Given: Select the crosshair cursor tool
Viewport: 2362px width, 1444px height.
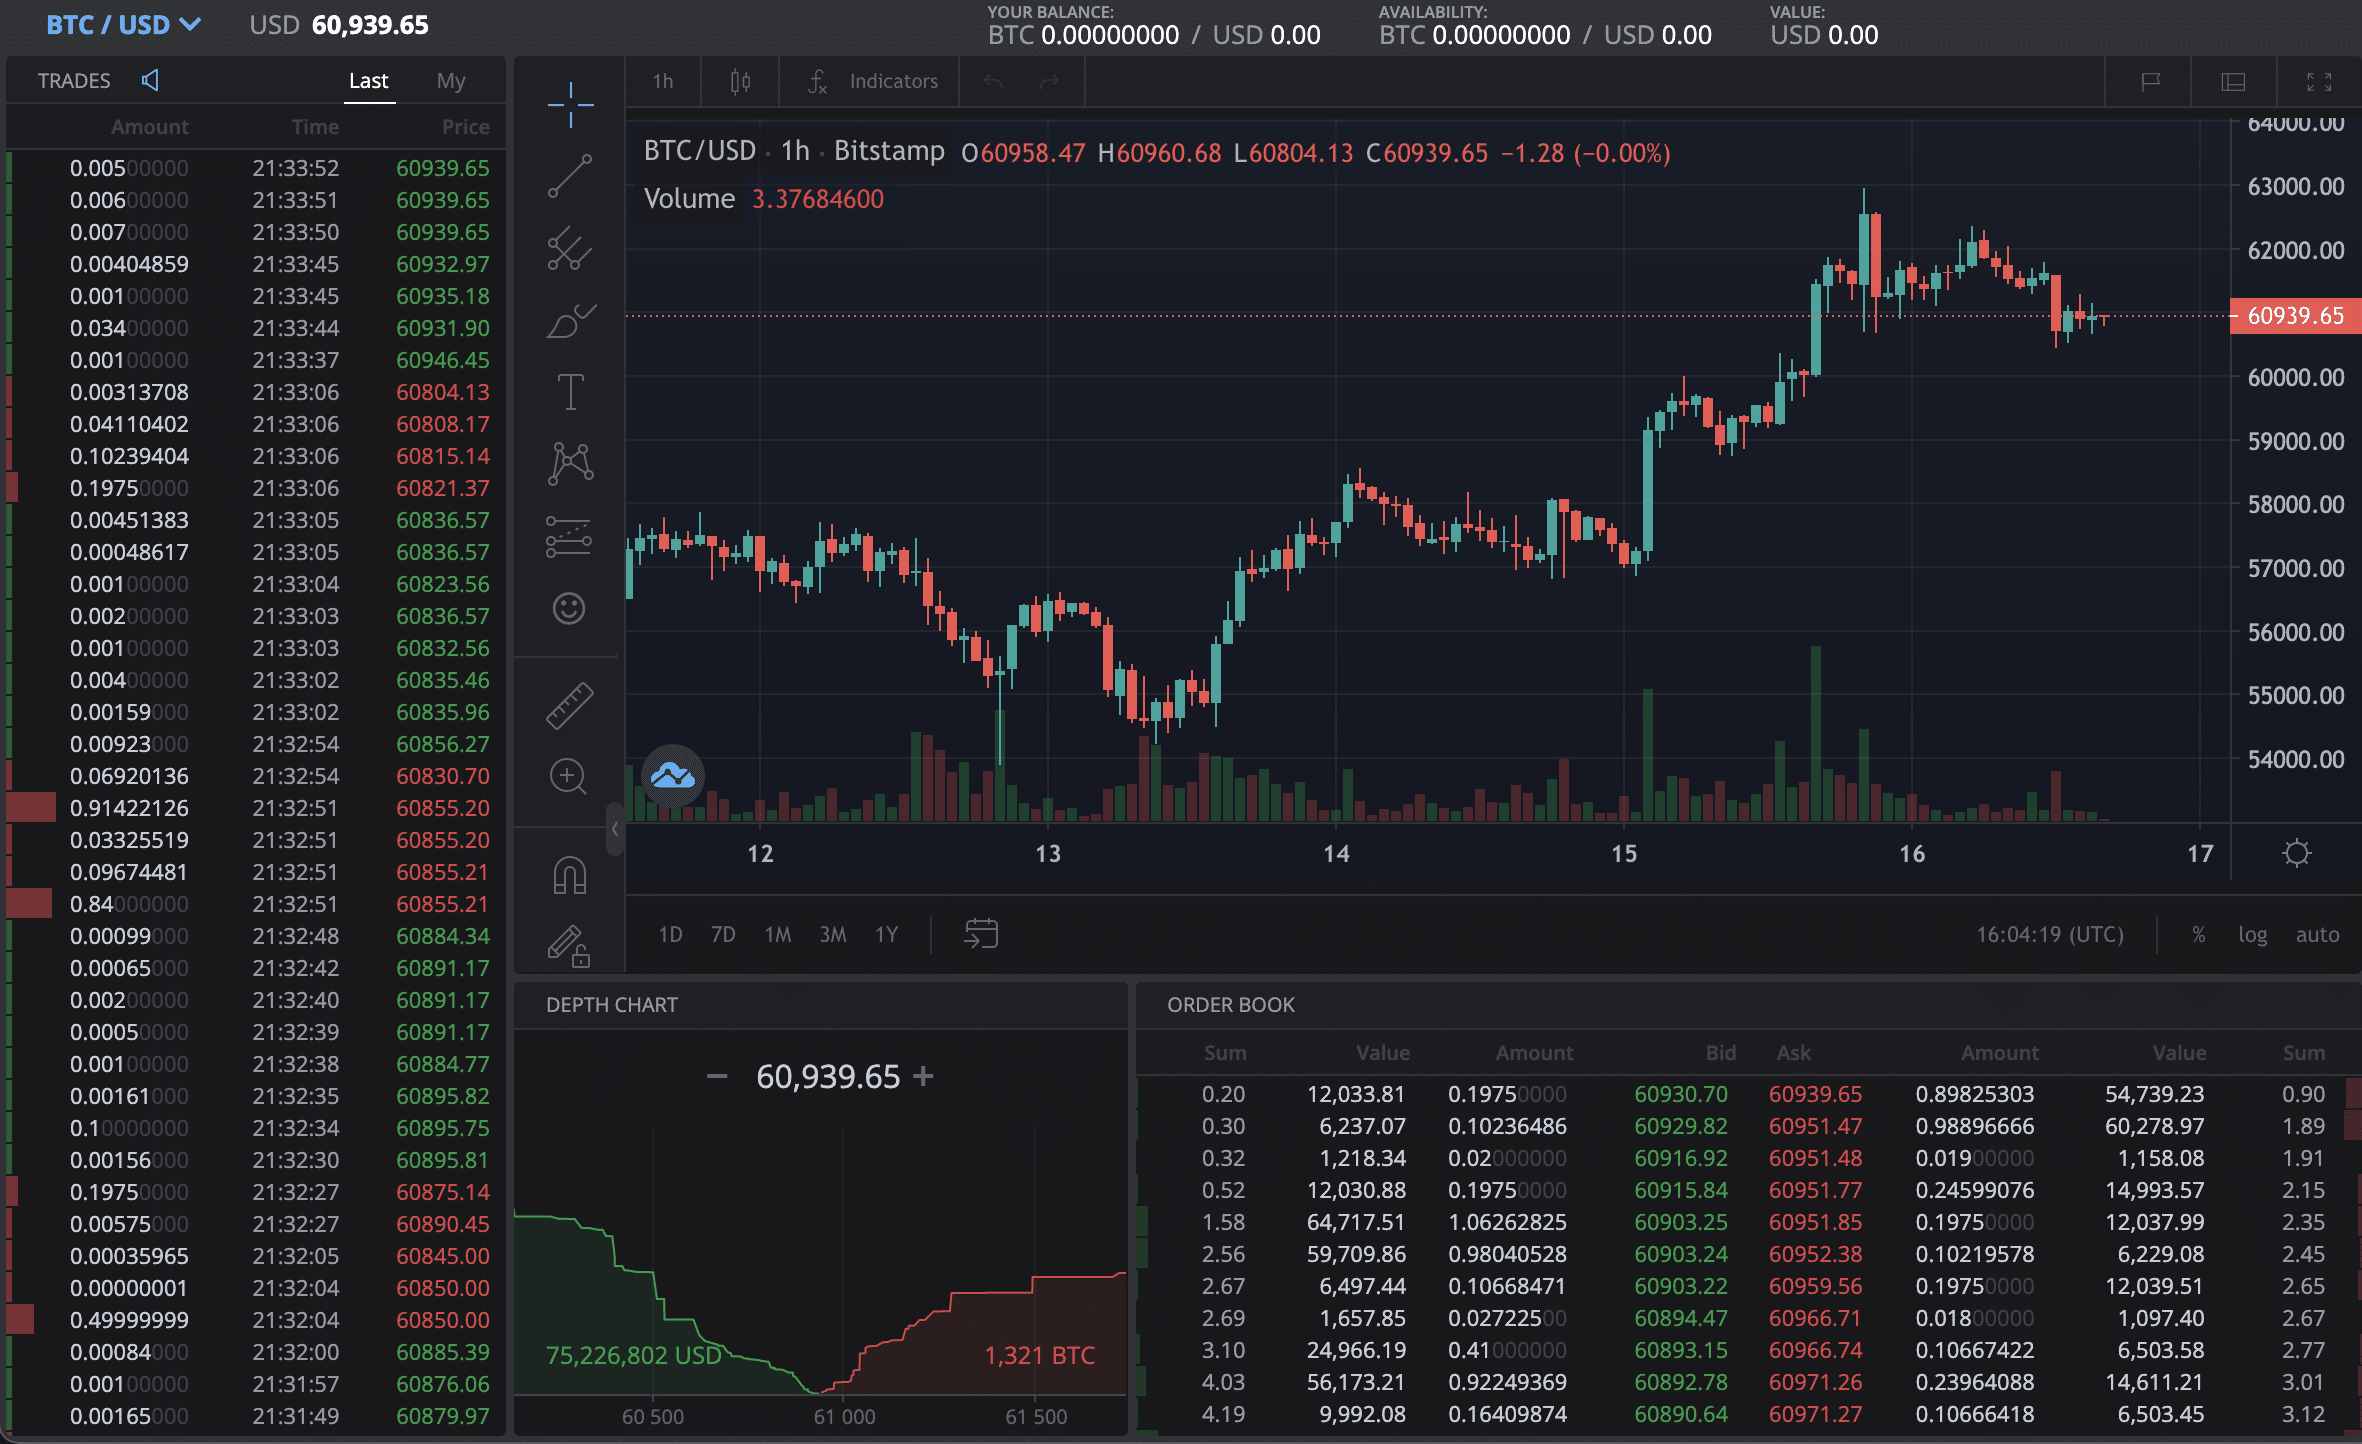Looking at the screenshot, I should (570, 105).
